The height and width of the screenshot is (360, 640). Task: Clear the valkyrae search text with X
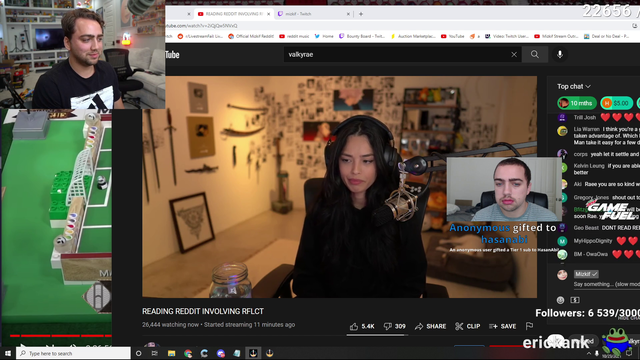[514, 55]
